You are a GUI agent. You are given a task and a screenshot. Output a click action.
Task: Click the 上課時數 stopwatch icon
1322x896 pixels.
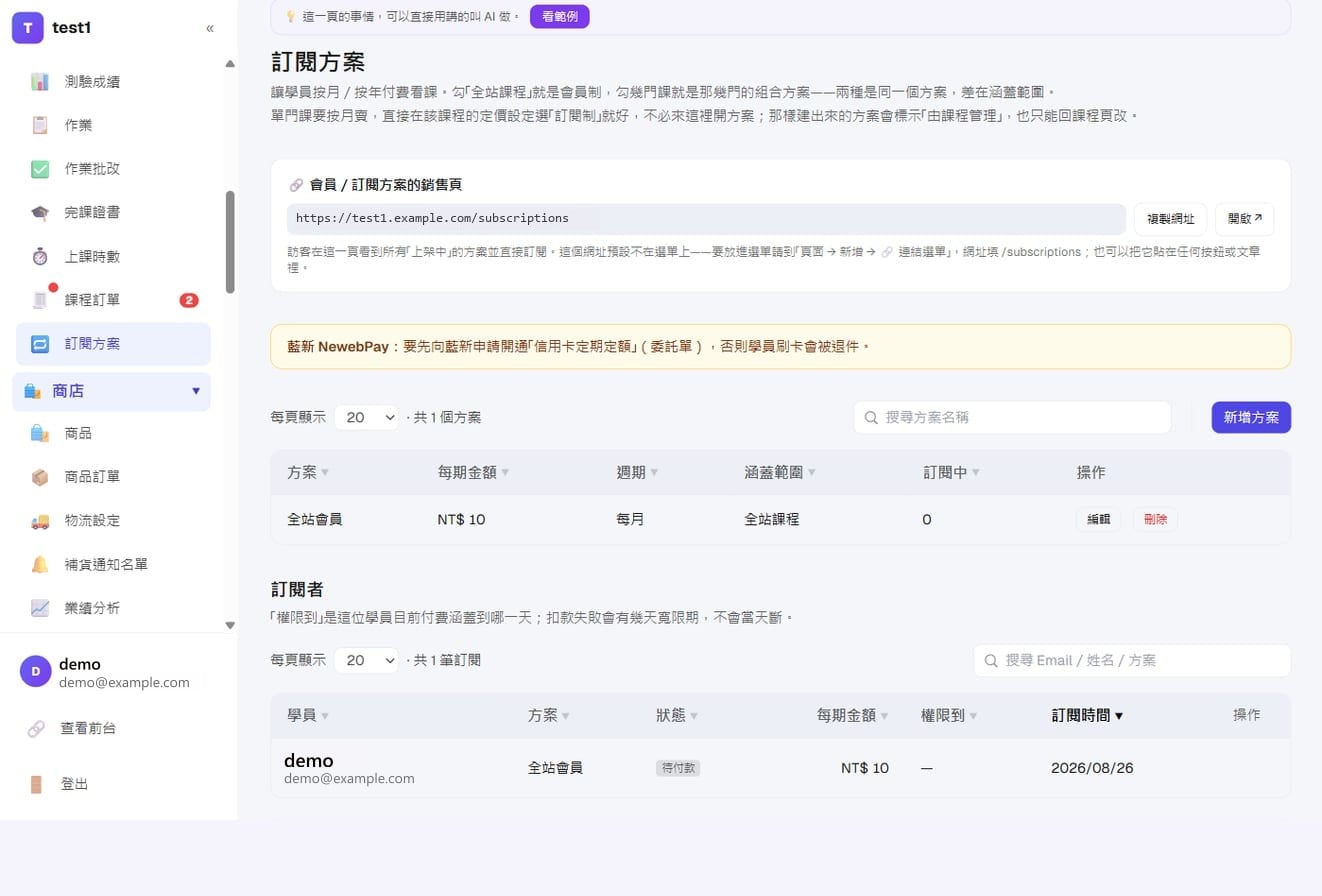click(x=40, y=256)
